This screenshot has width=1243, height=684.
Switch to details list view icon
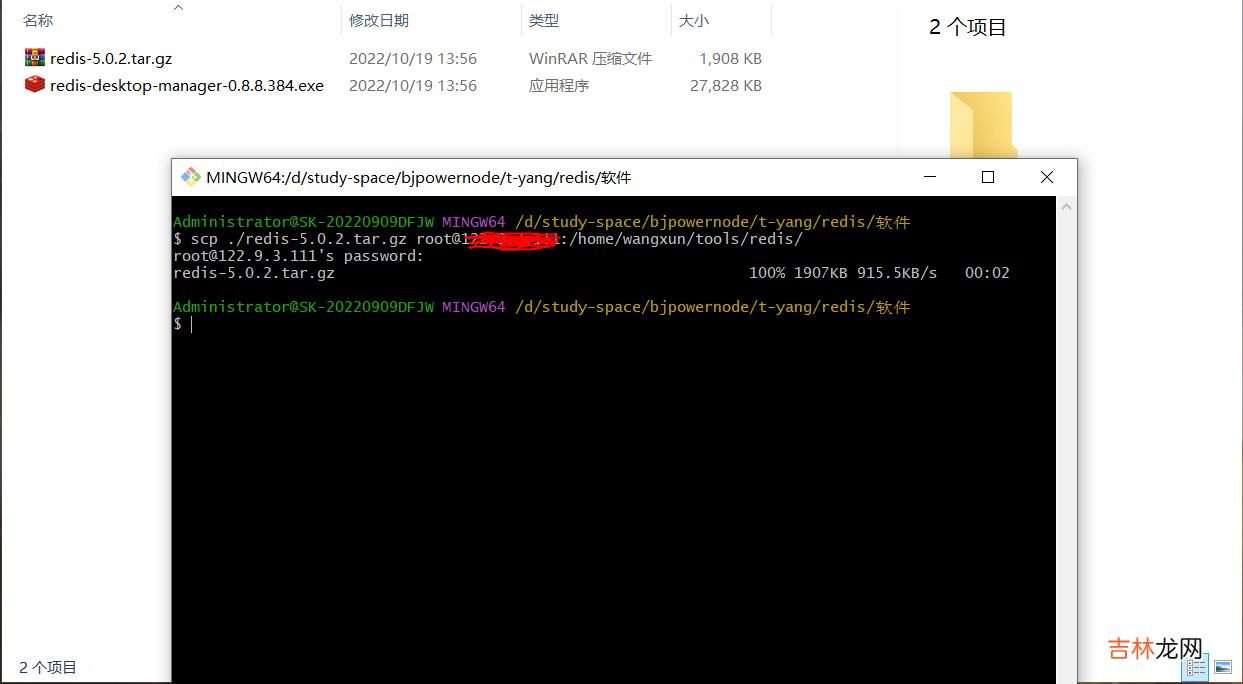[1196, 667]
